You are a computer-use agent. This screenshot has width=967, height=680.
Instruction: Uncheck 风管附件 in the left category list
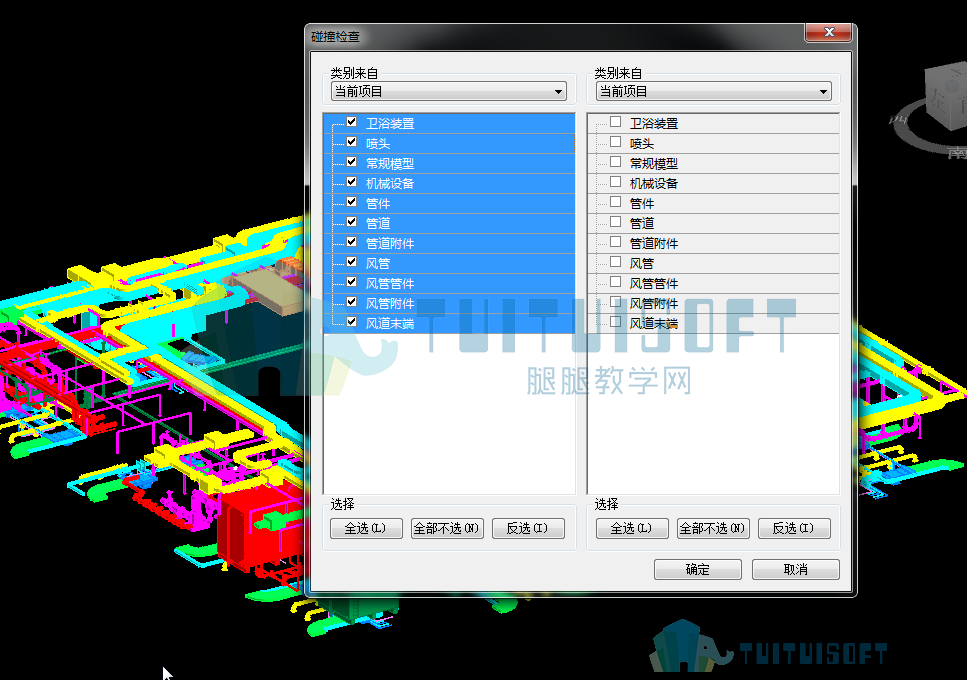click(352, 302)
